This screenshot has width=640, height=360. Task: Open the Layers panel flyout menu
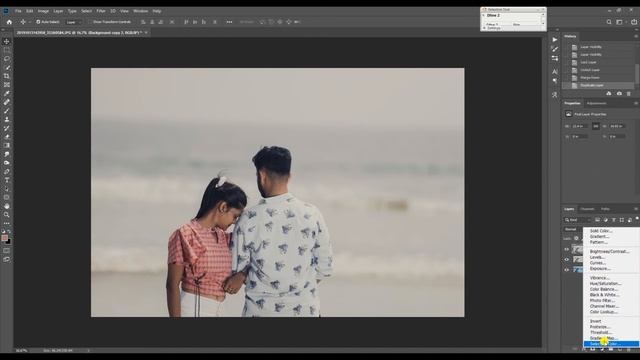coord(636,209)
